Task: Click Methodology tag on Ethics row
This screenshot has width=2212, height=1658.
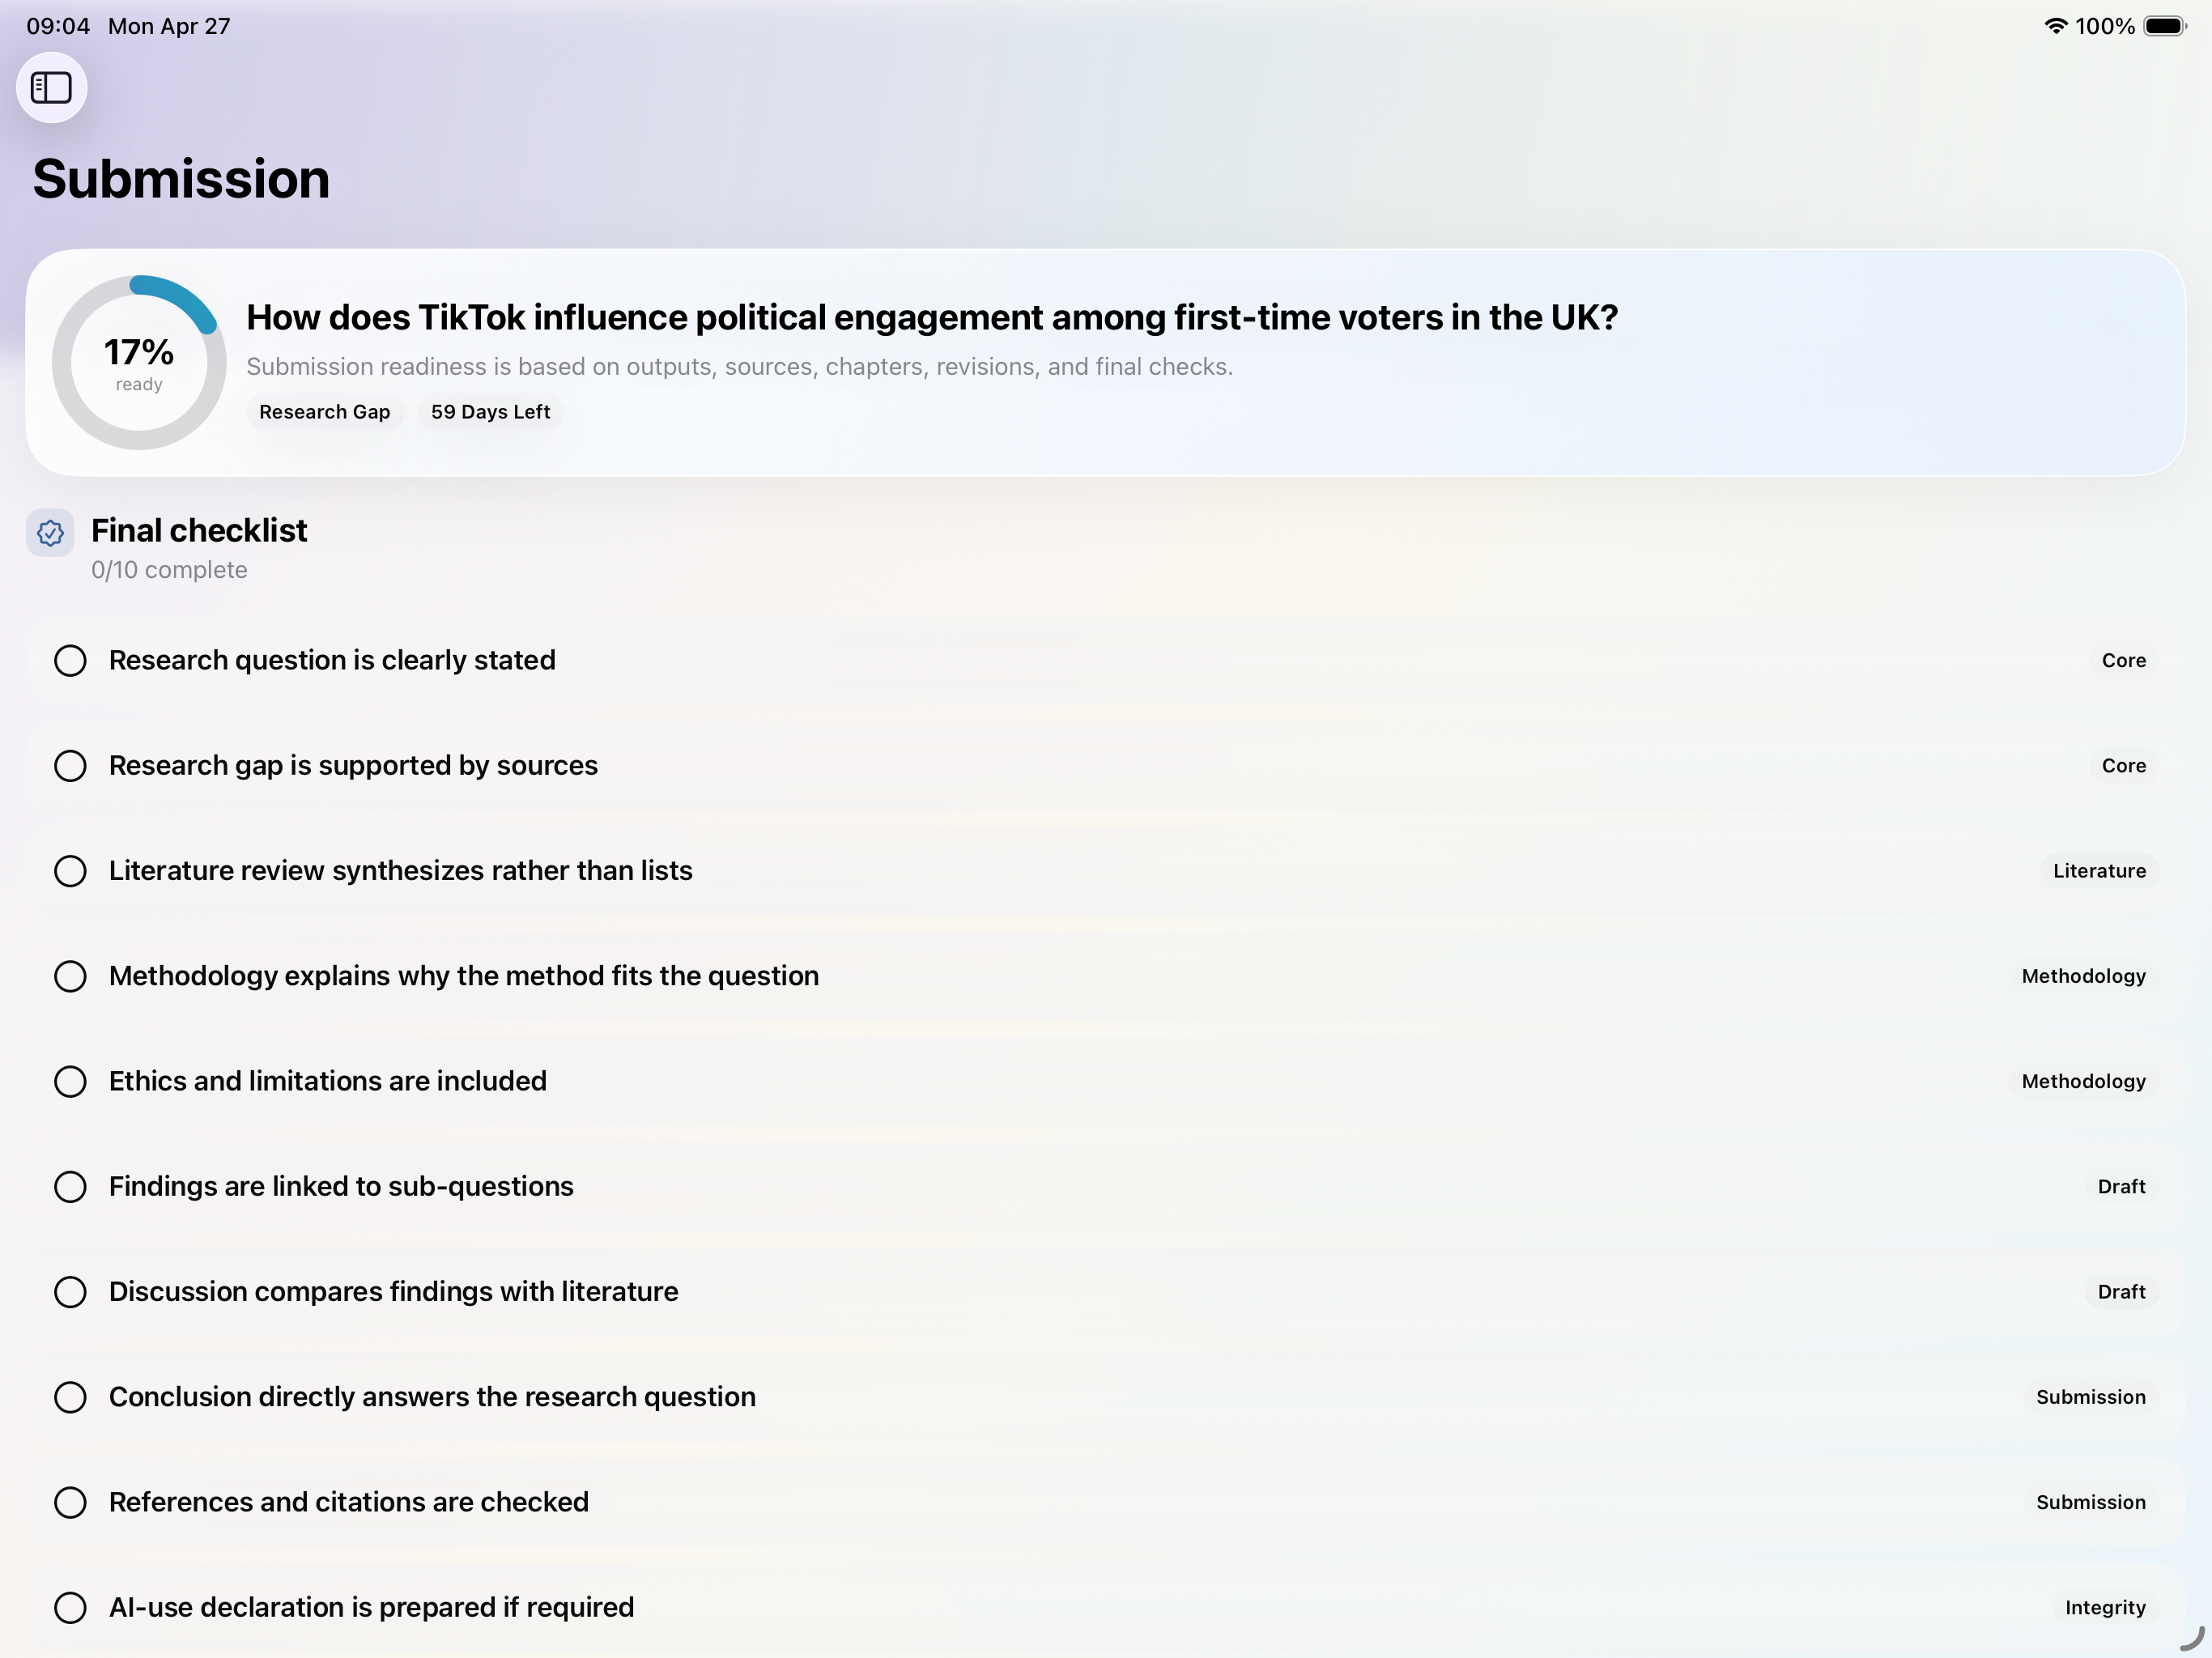Action: point(2084,1082)
